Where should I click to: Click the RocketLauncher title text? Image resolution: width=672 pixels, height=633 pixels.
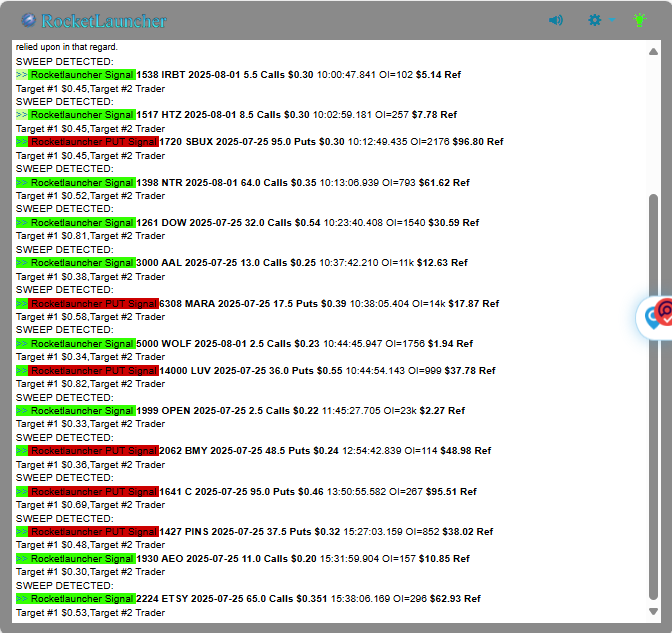[x=104, y=21]
